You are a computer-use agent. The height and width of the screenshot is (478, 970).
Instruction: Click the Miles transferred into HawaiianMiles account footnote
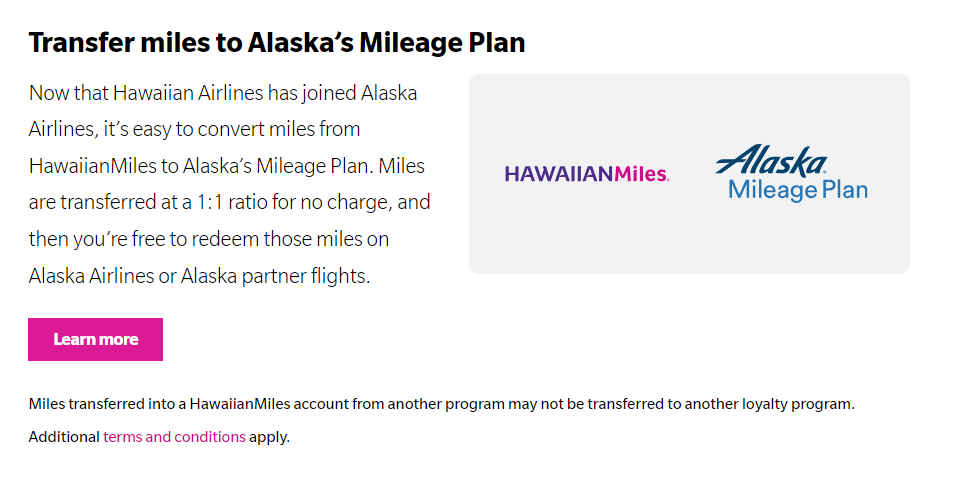pyautogui.click(x=441, y=404)
